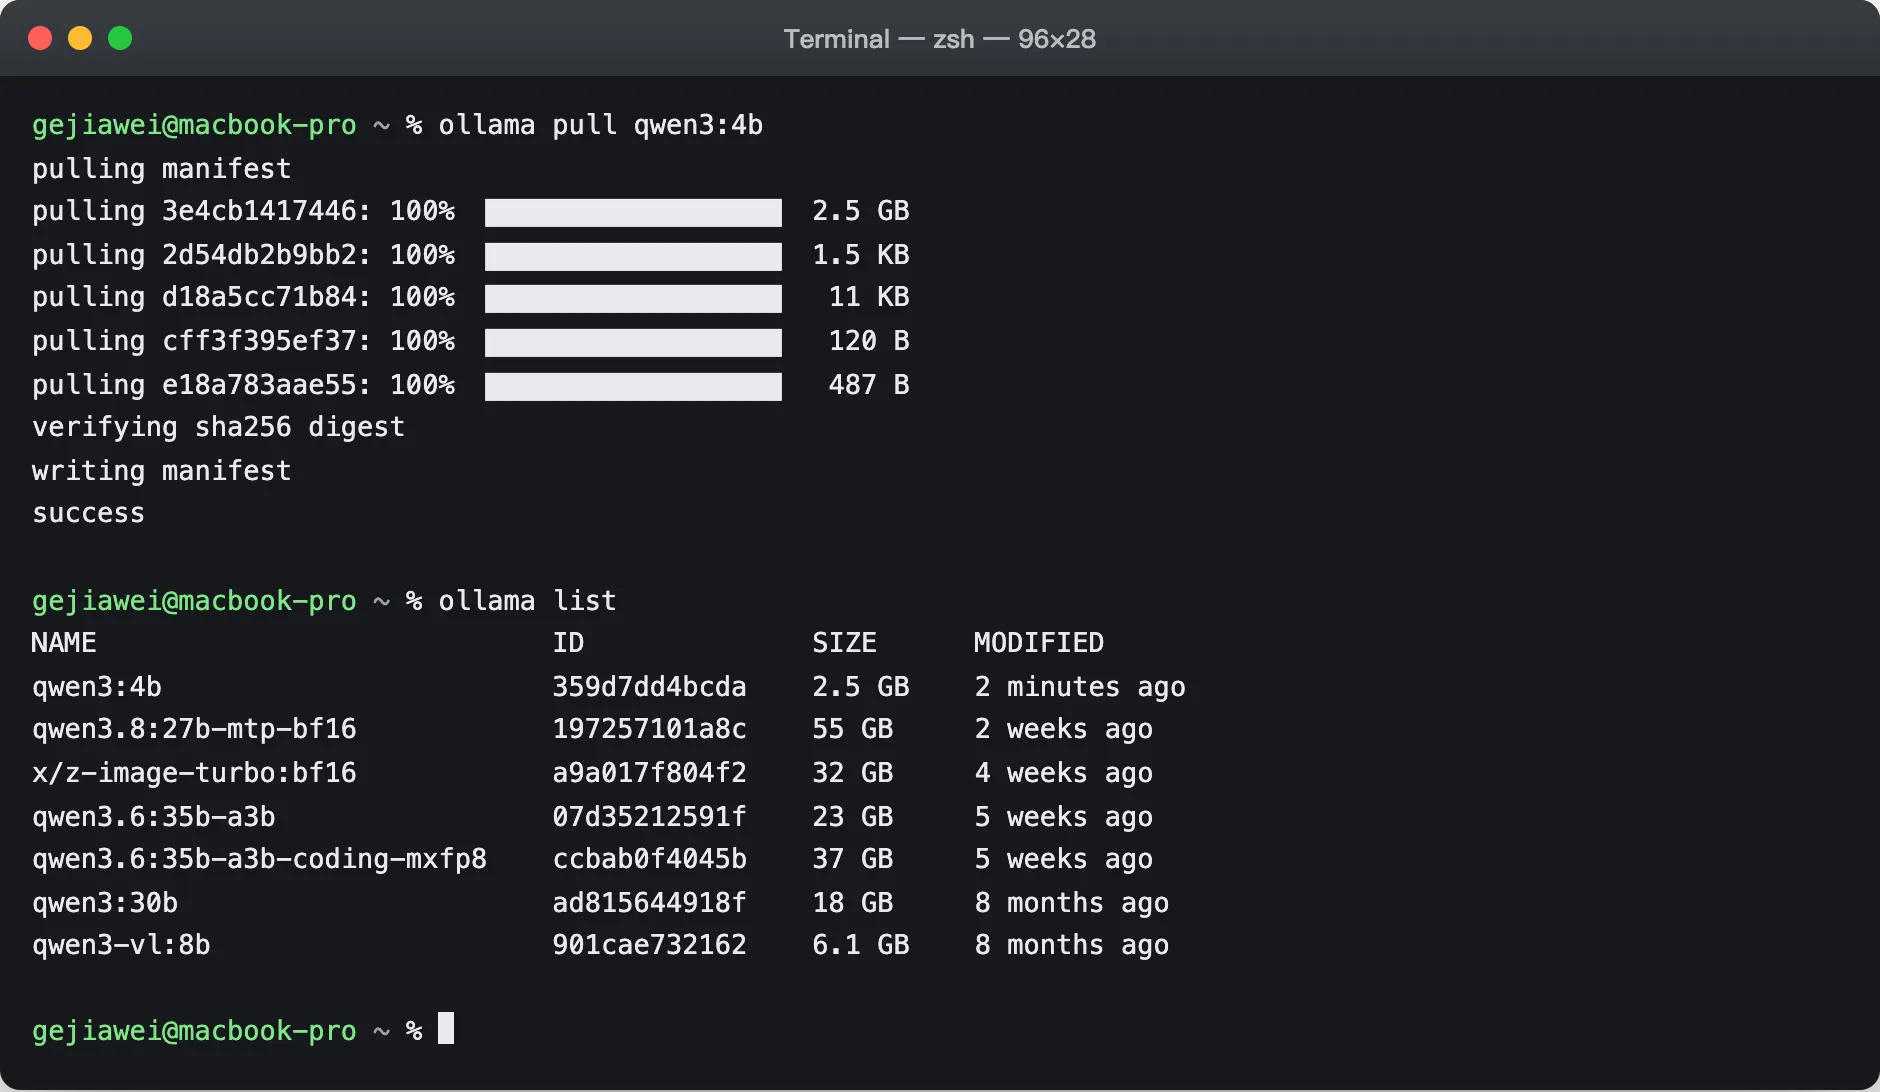Click the '2 weeks ago' modified value
1880x1092 pixels.
[1063, 729]
